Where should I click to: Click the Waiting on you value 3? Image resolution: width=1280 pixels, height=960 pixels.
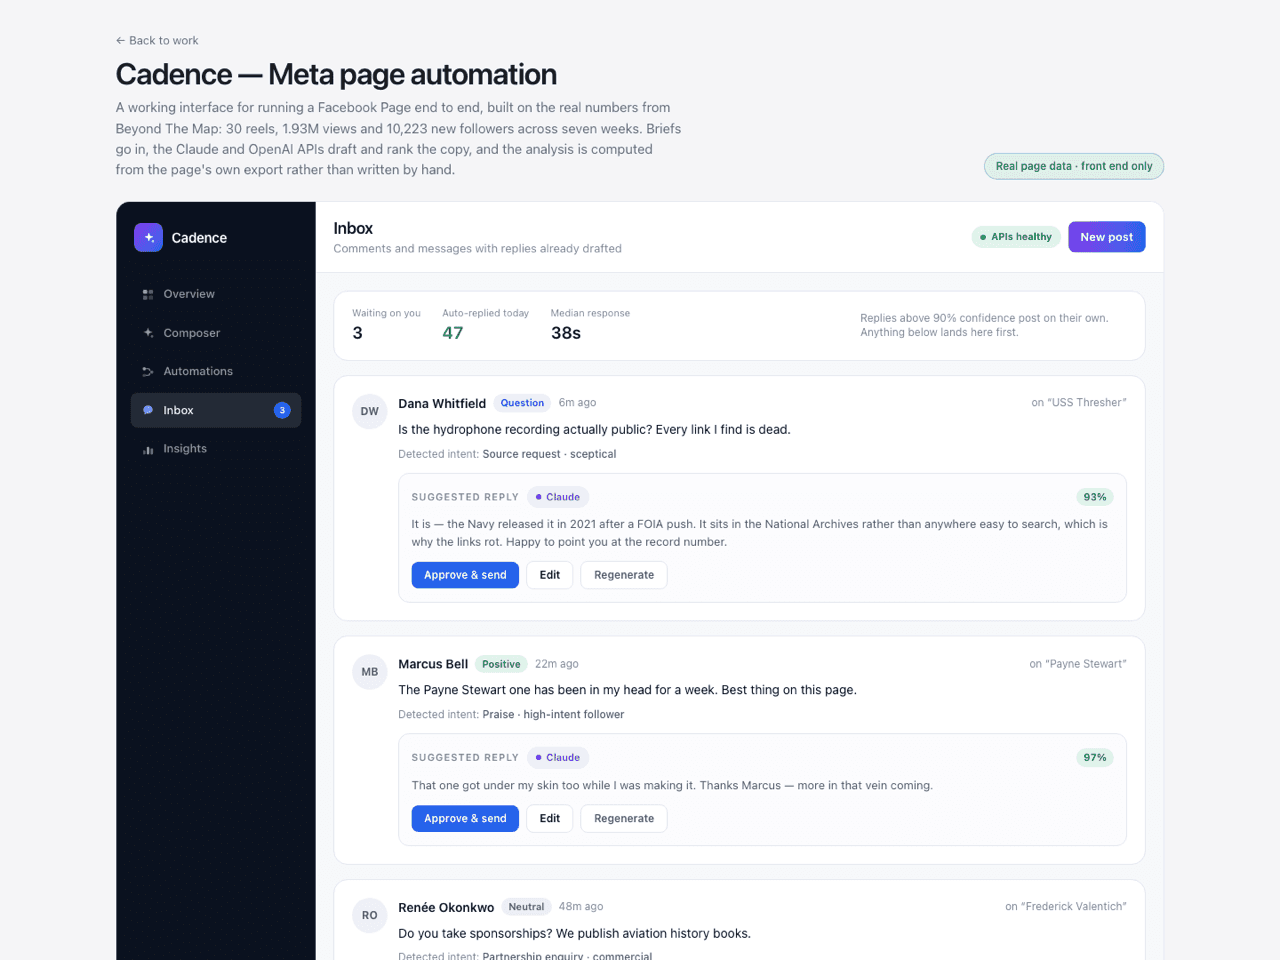pyautogui.click(x=358, y=333)
